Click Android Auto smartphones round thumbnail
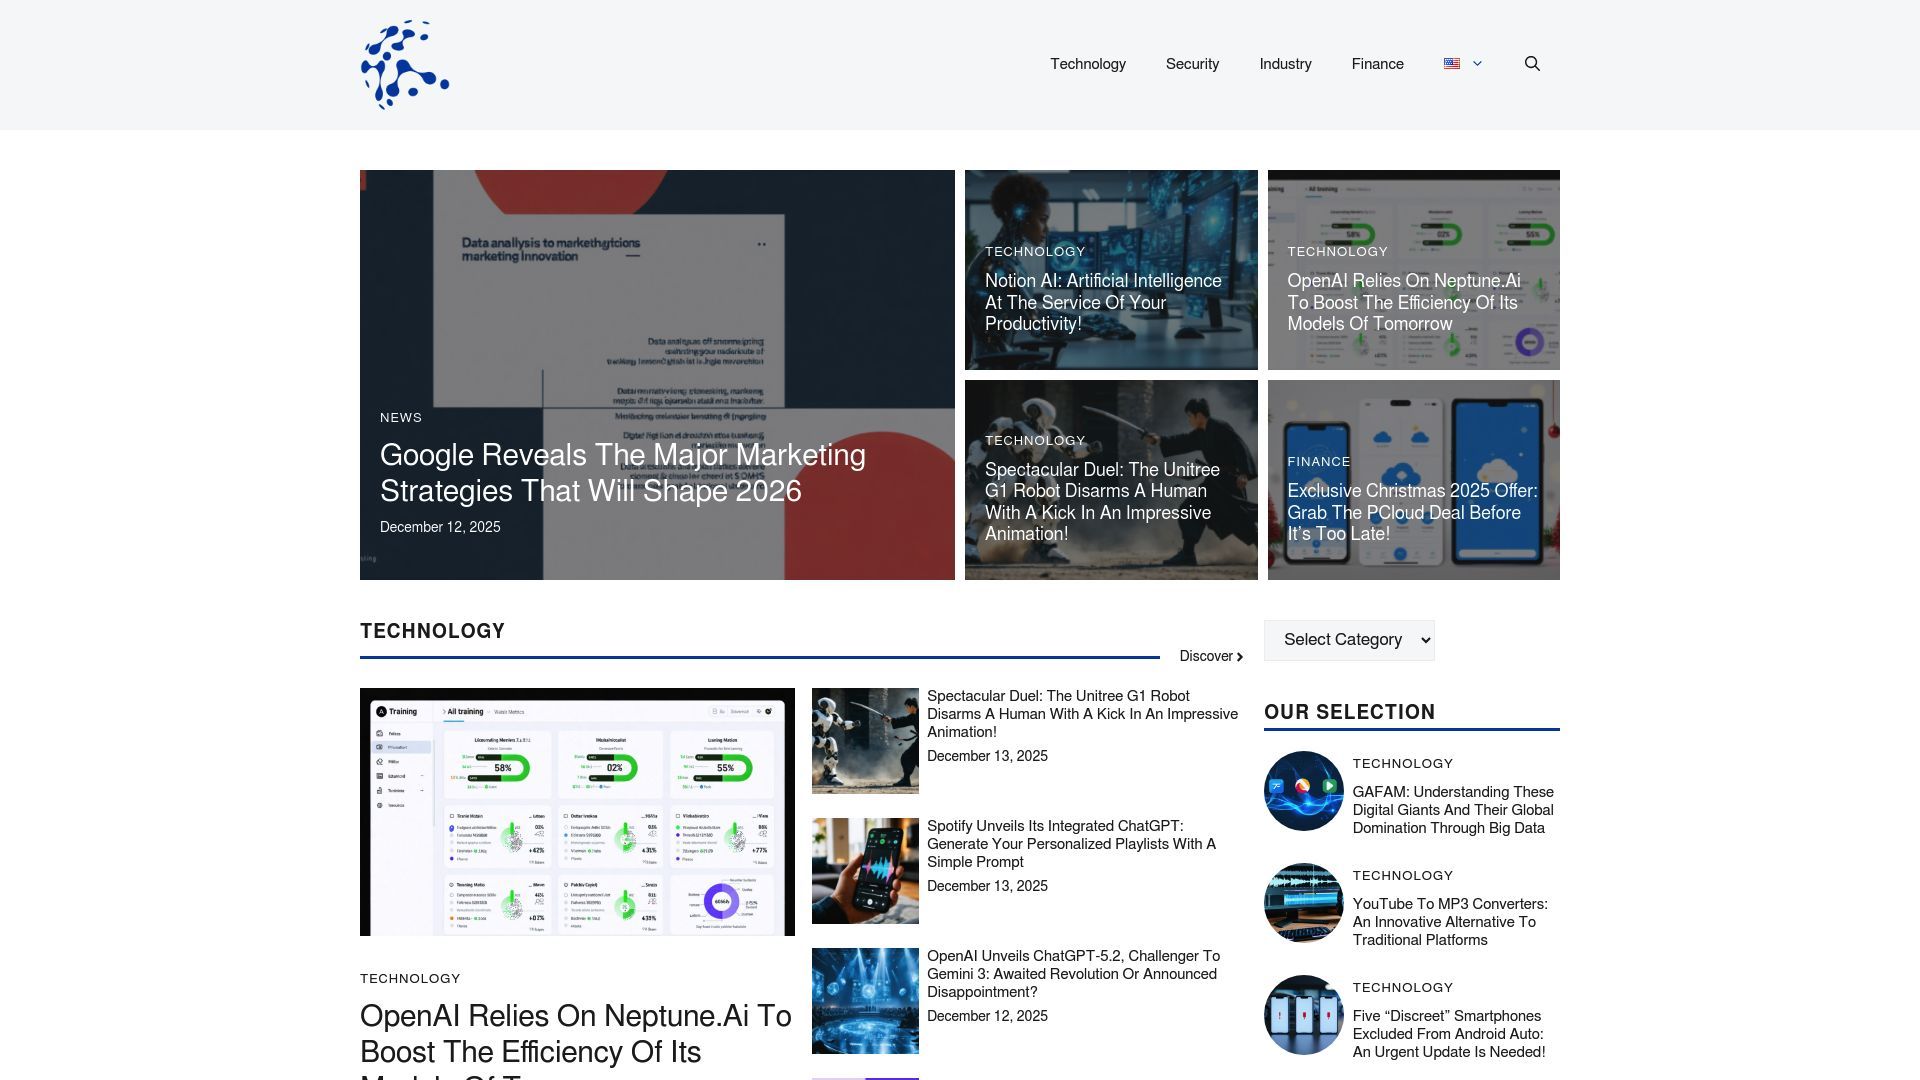This screenshot has width=1920, height=1080. [x=1303, y=1015]
